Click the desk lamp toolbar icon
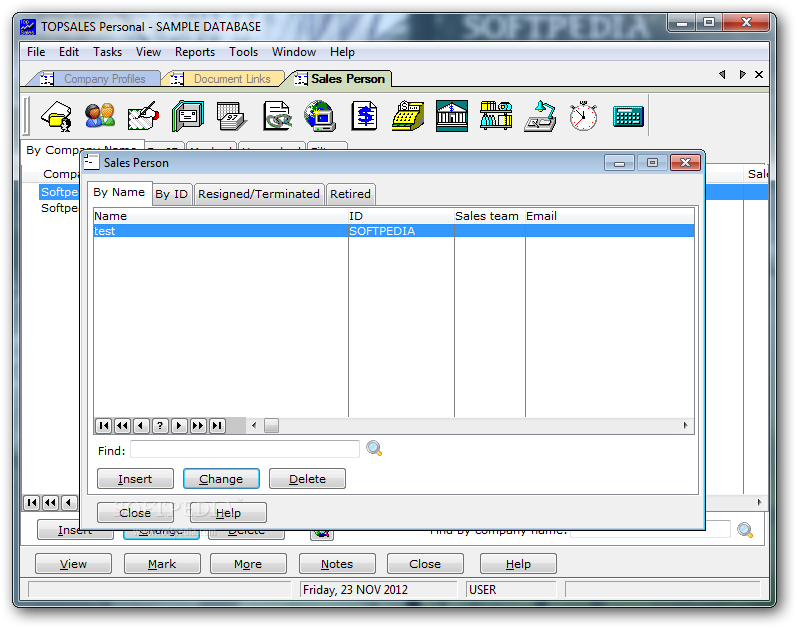 (x=540, y=116)
